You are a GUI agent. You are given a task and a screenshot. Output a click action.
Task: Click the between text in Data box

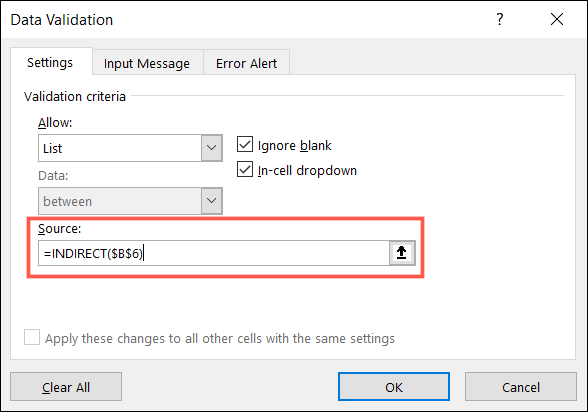pyautogui.click(x=68, y=201)
